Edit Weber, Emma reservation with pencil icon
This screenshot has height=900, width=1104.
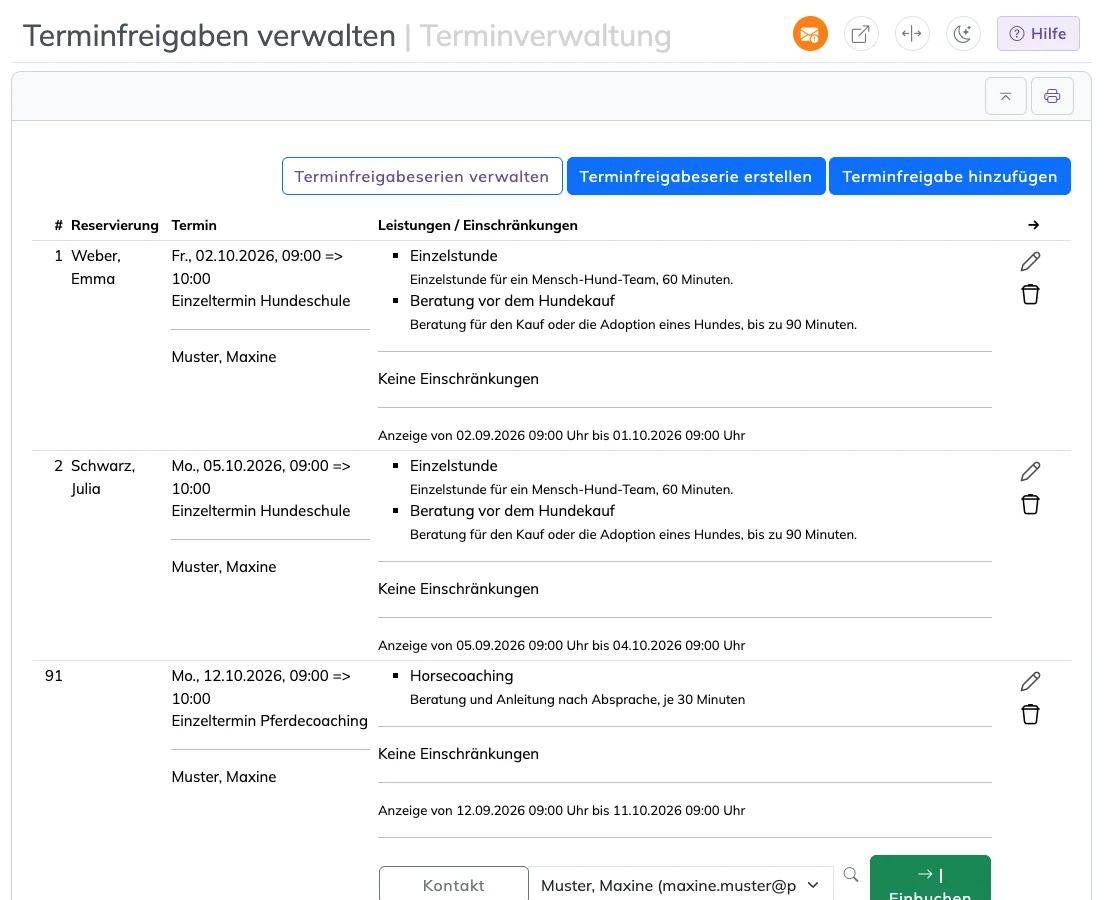pyautogui.click(x=1030, y=261)
